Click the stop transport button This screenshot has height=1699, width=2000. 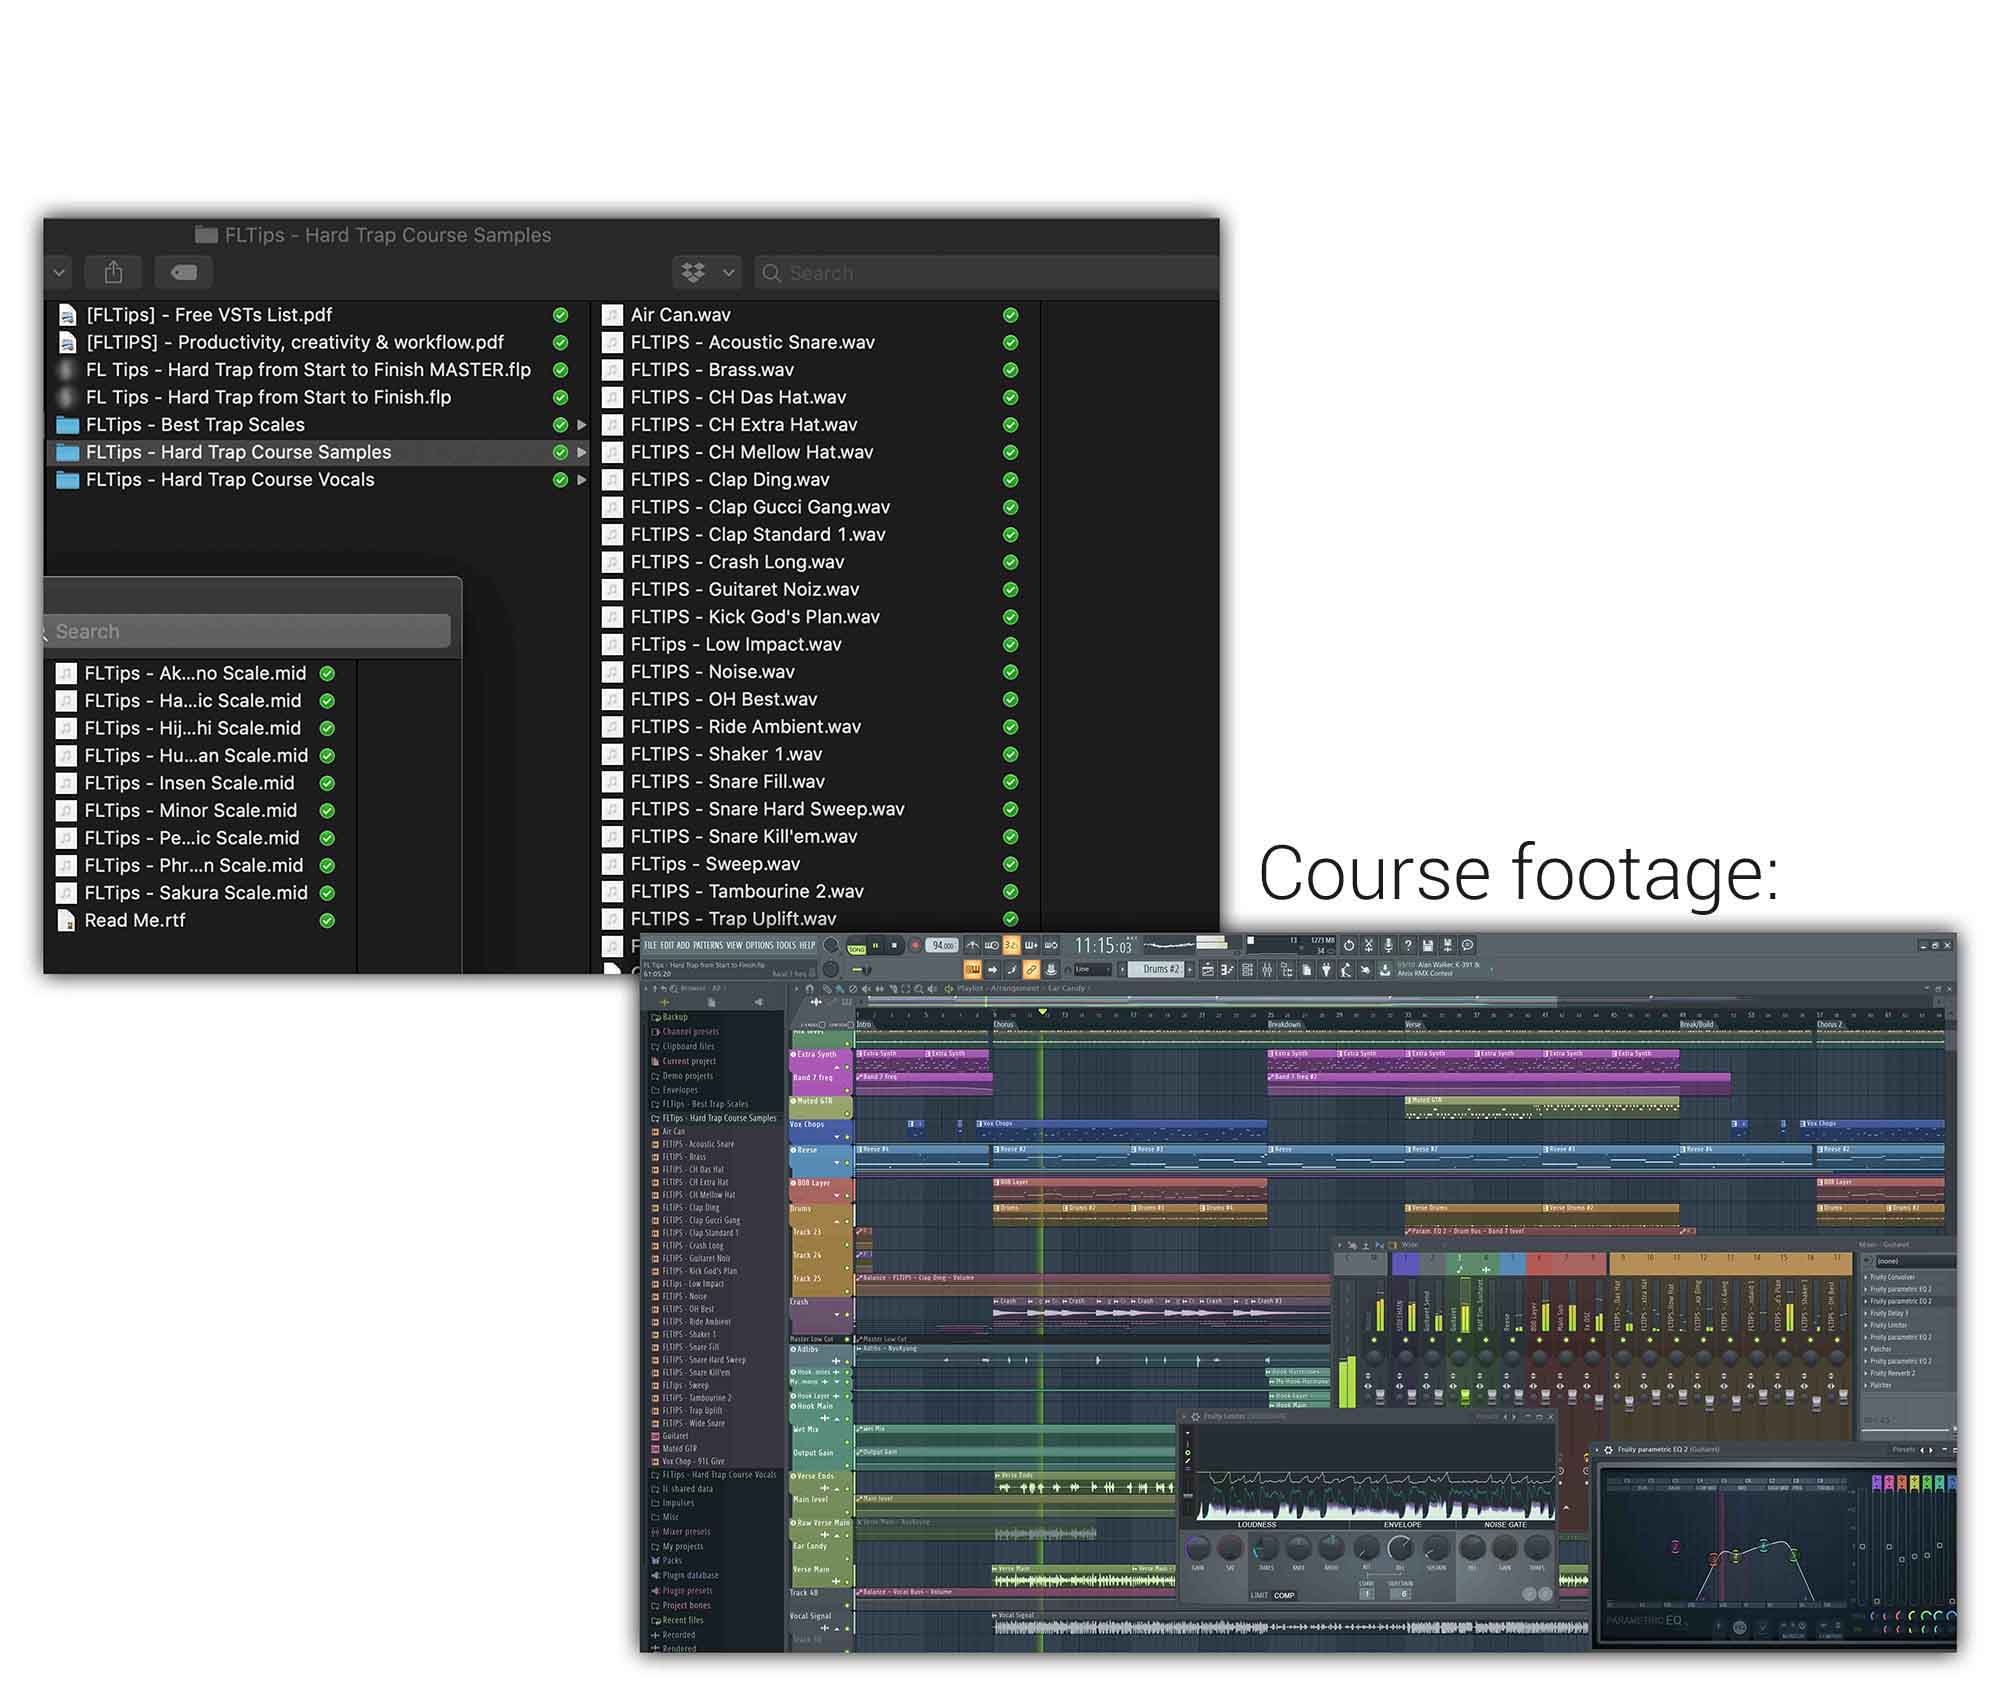tap(894, 945)
